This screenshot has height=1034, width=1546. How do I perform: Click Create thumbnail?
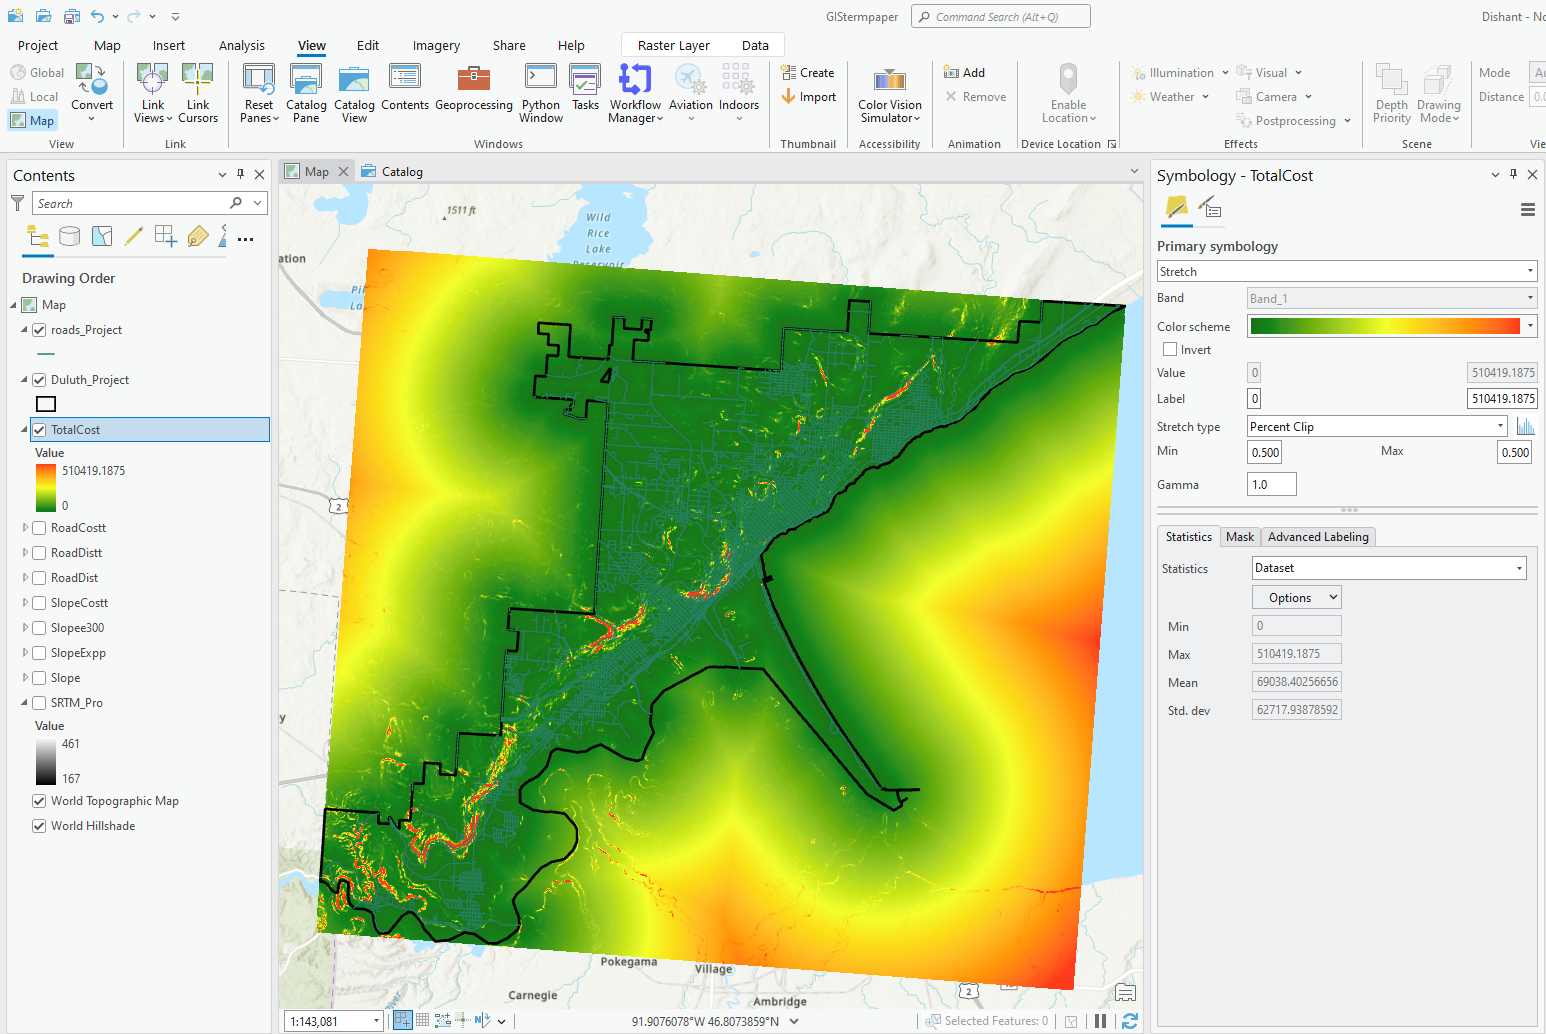[808, 73]
